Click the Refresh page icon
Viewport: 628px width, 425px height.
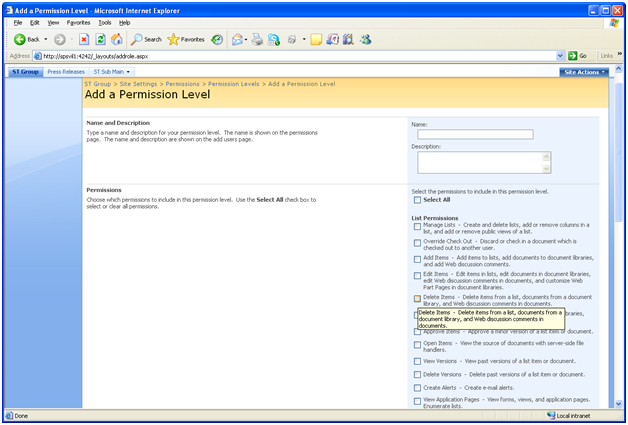[101, 39]
